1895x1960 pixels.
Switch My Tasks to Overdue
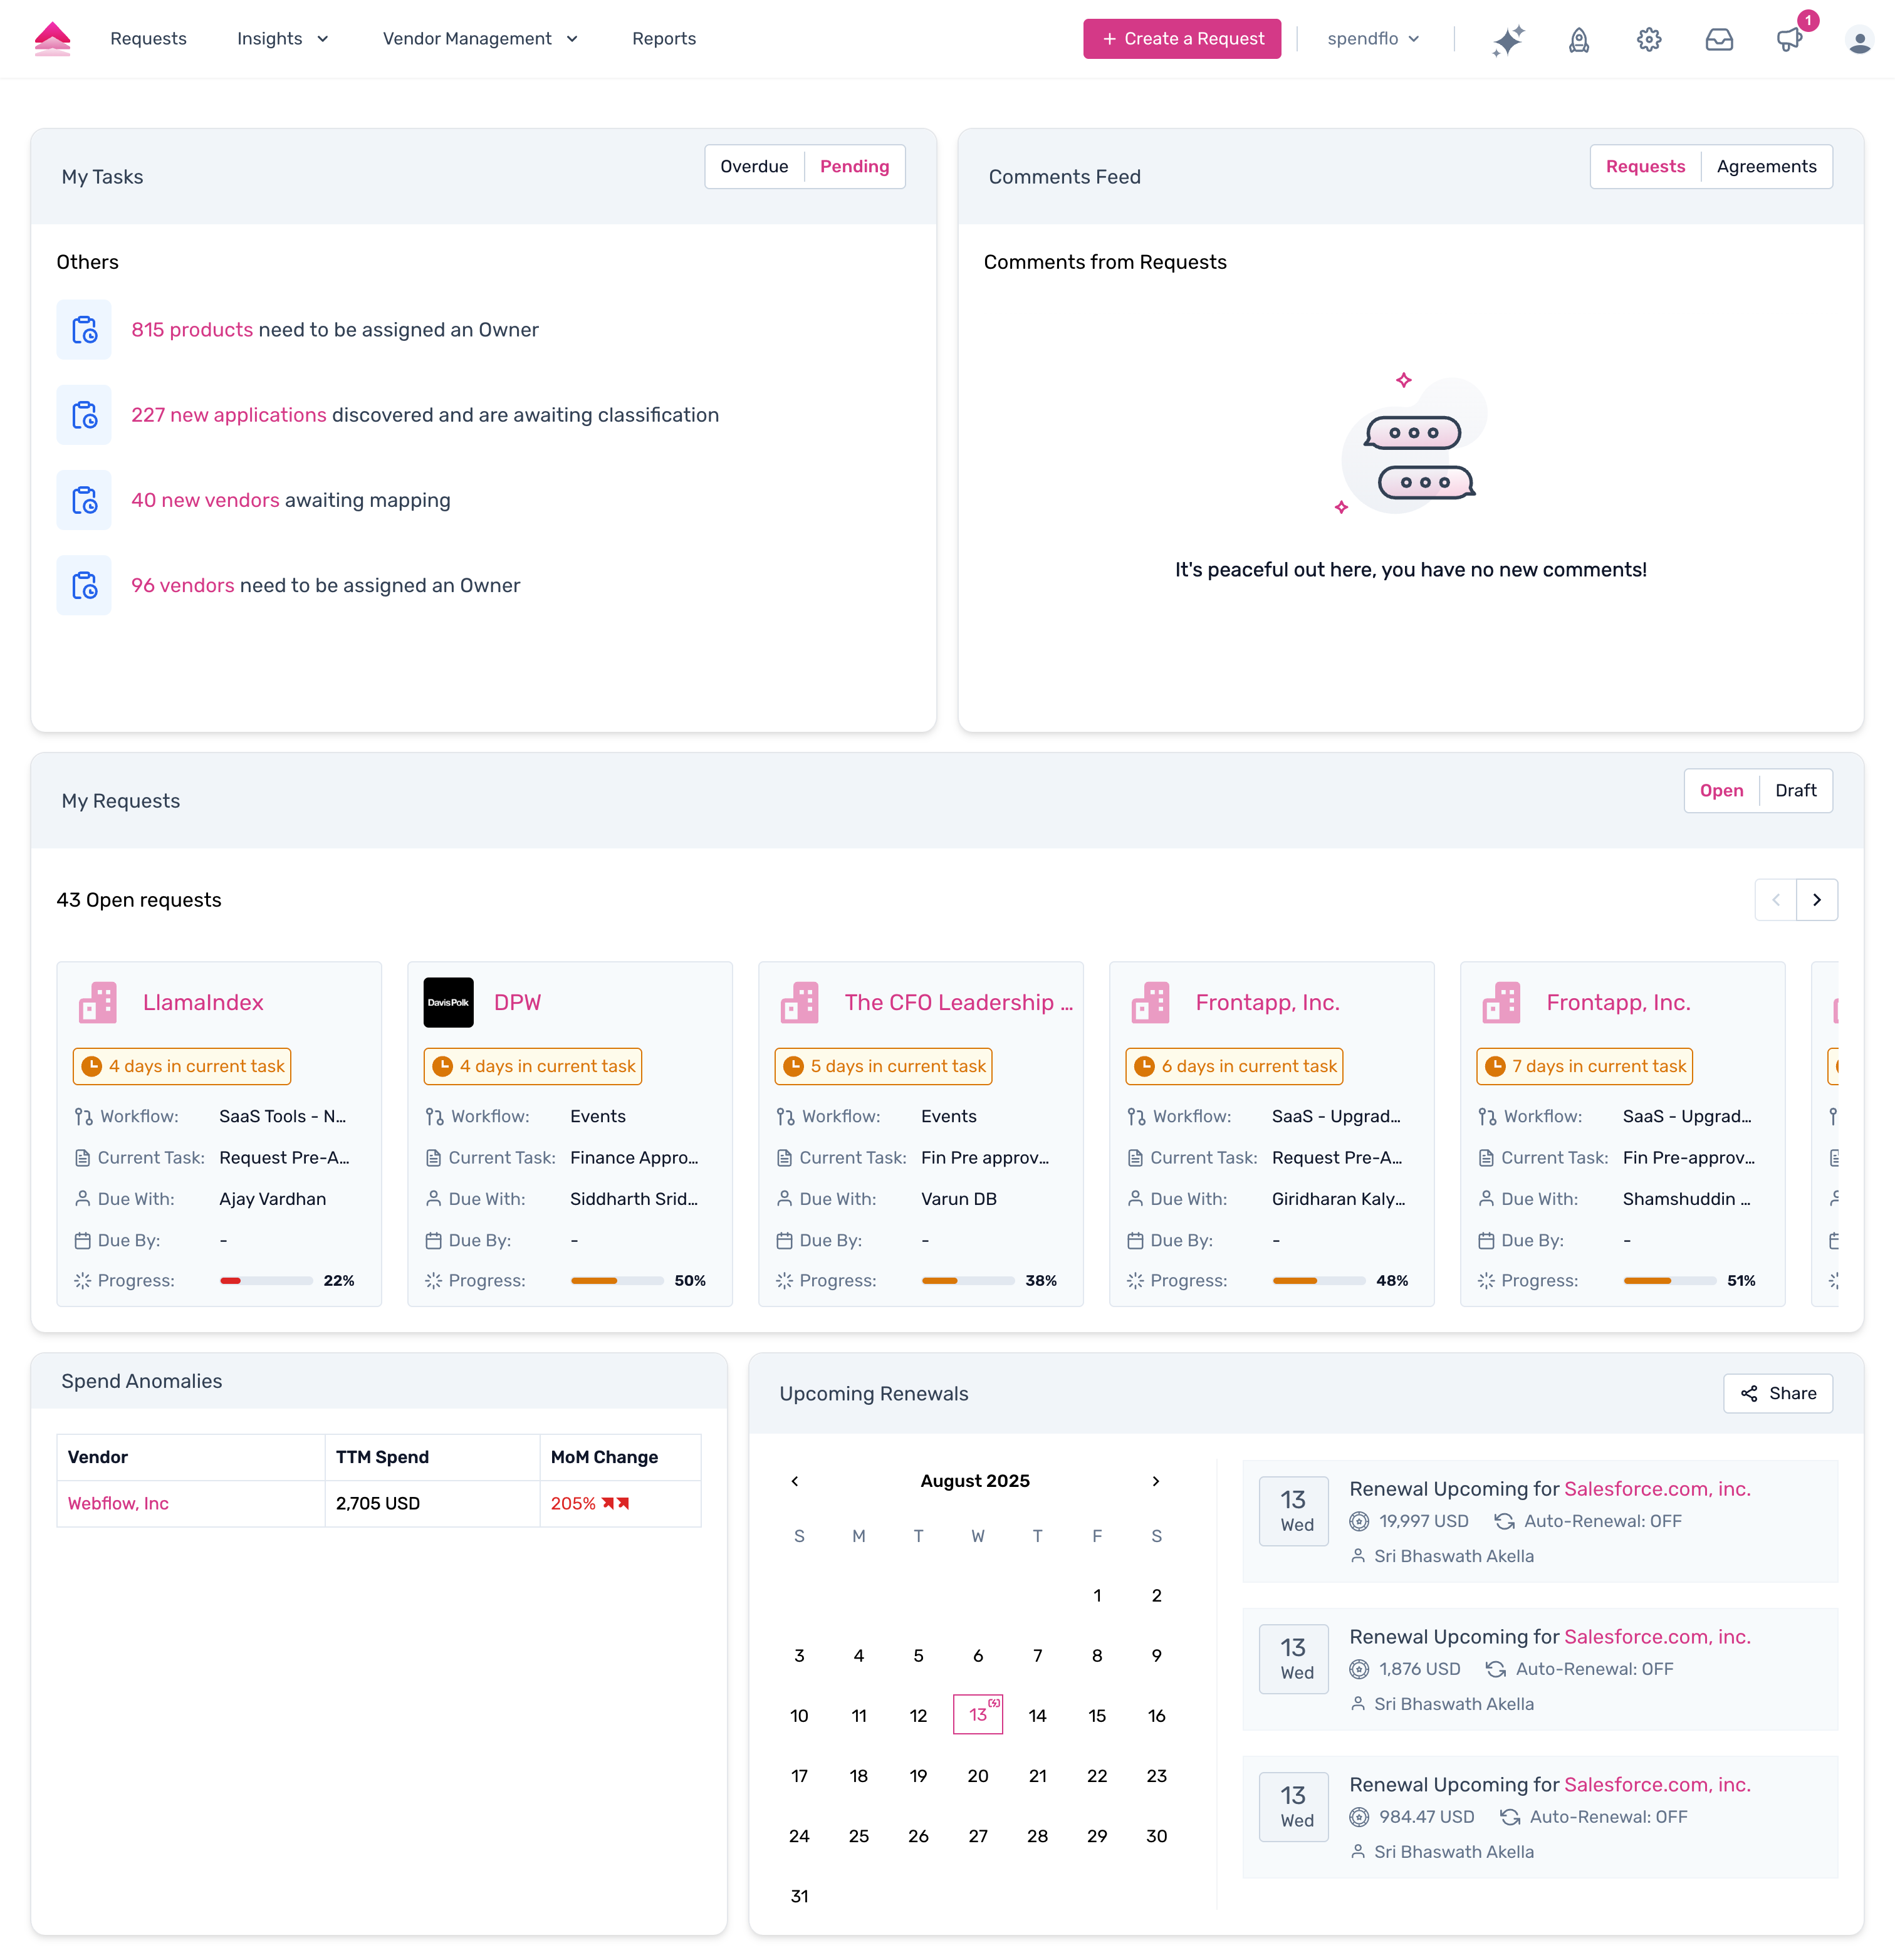click(755, 167)
